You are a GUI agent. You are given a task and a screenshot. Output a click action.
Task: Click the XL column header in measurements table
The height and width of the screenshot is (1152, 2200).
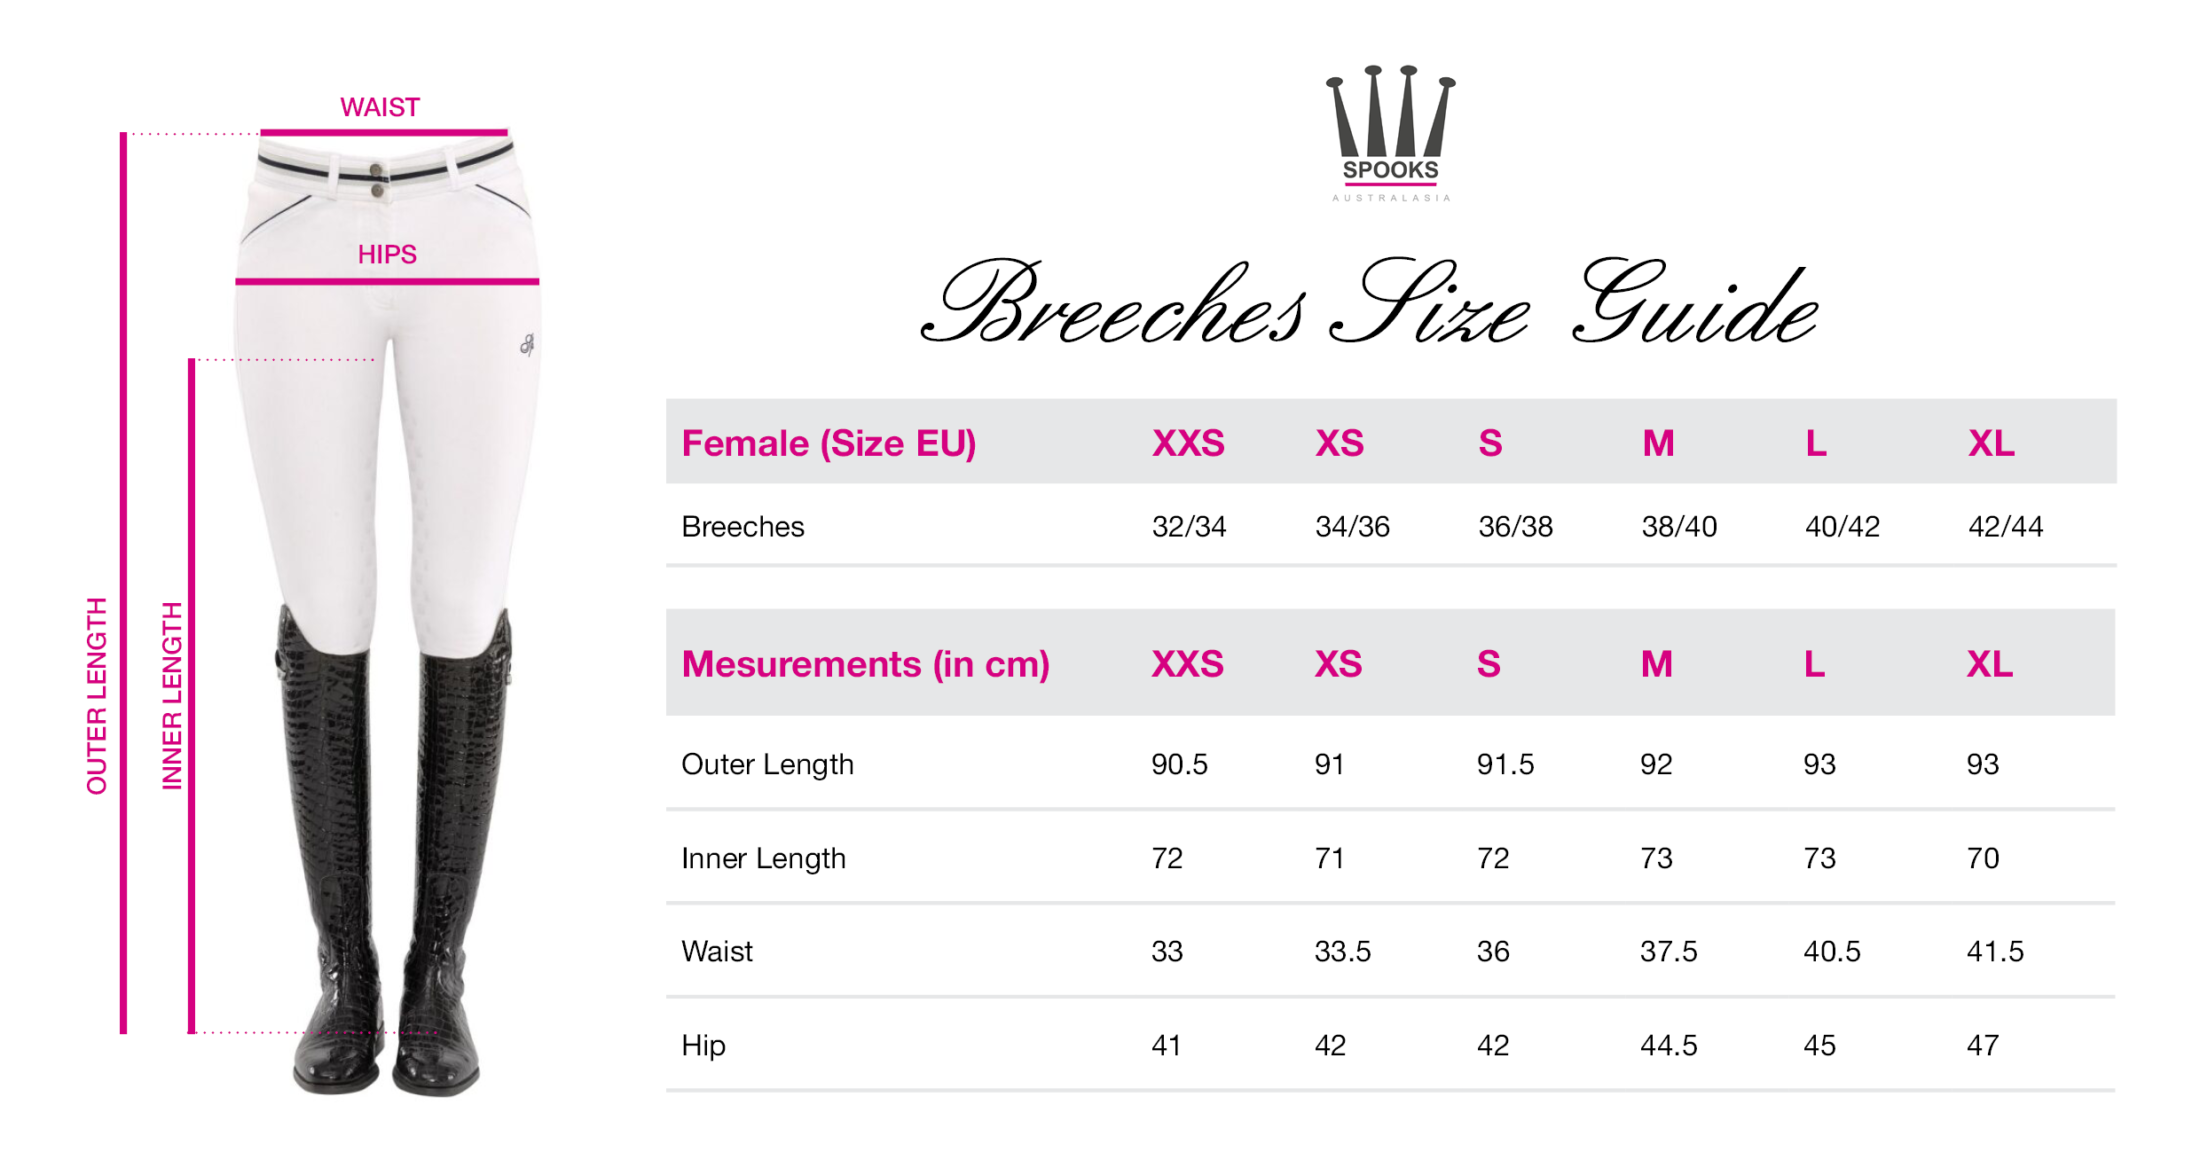click(x=1990, y=664)
